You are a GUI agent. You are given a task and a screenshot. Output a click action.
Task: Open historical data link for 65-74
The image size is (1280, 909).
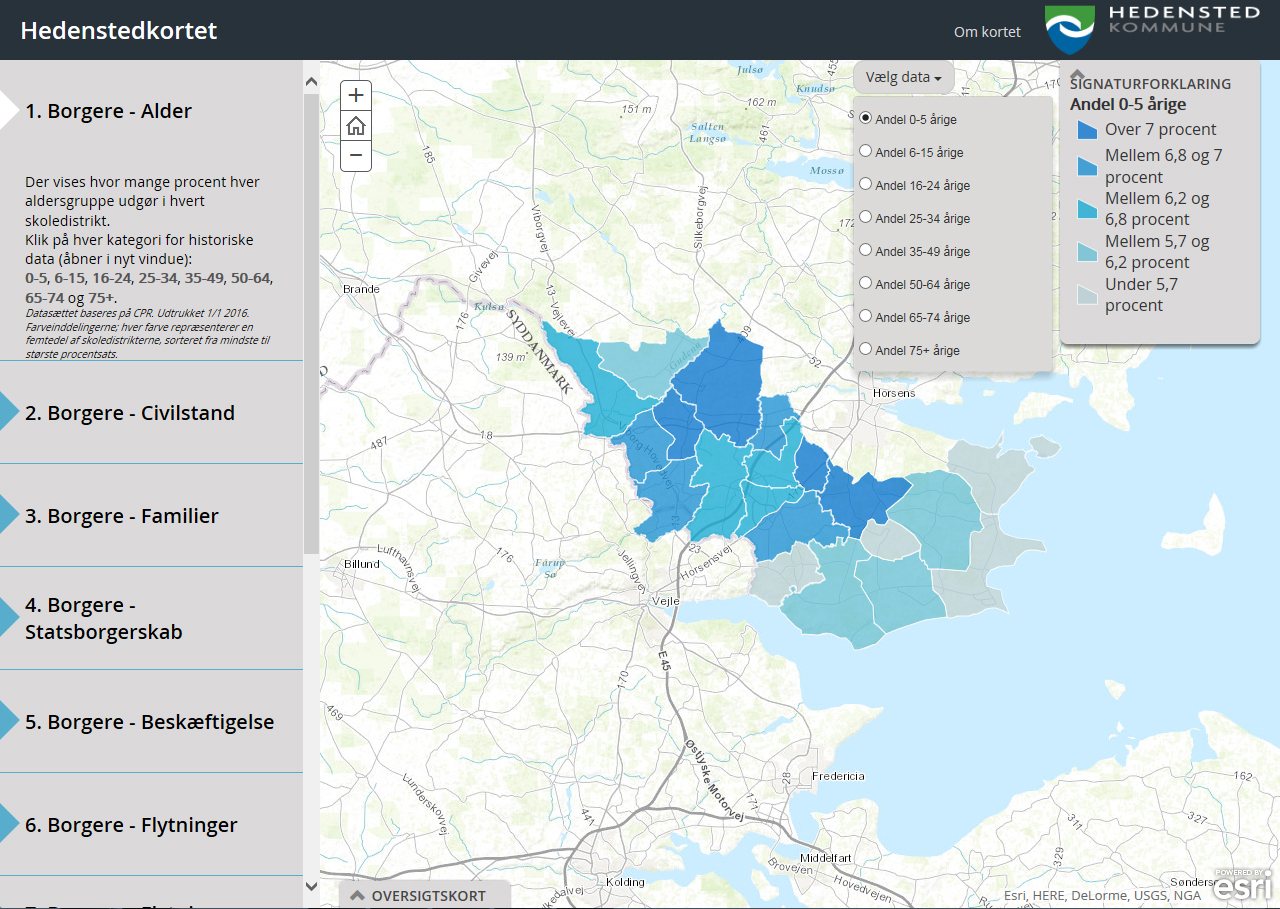[x=46, y=298]
